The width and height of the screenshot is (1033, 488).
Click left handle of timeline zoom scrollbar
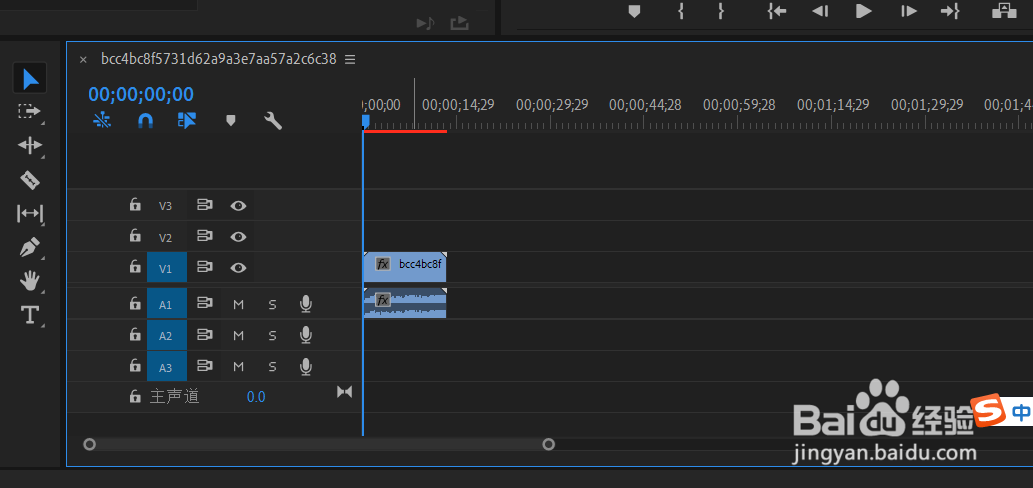pyautogui.click(x=90, y=445)
